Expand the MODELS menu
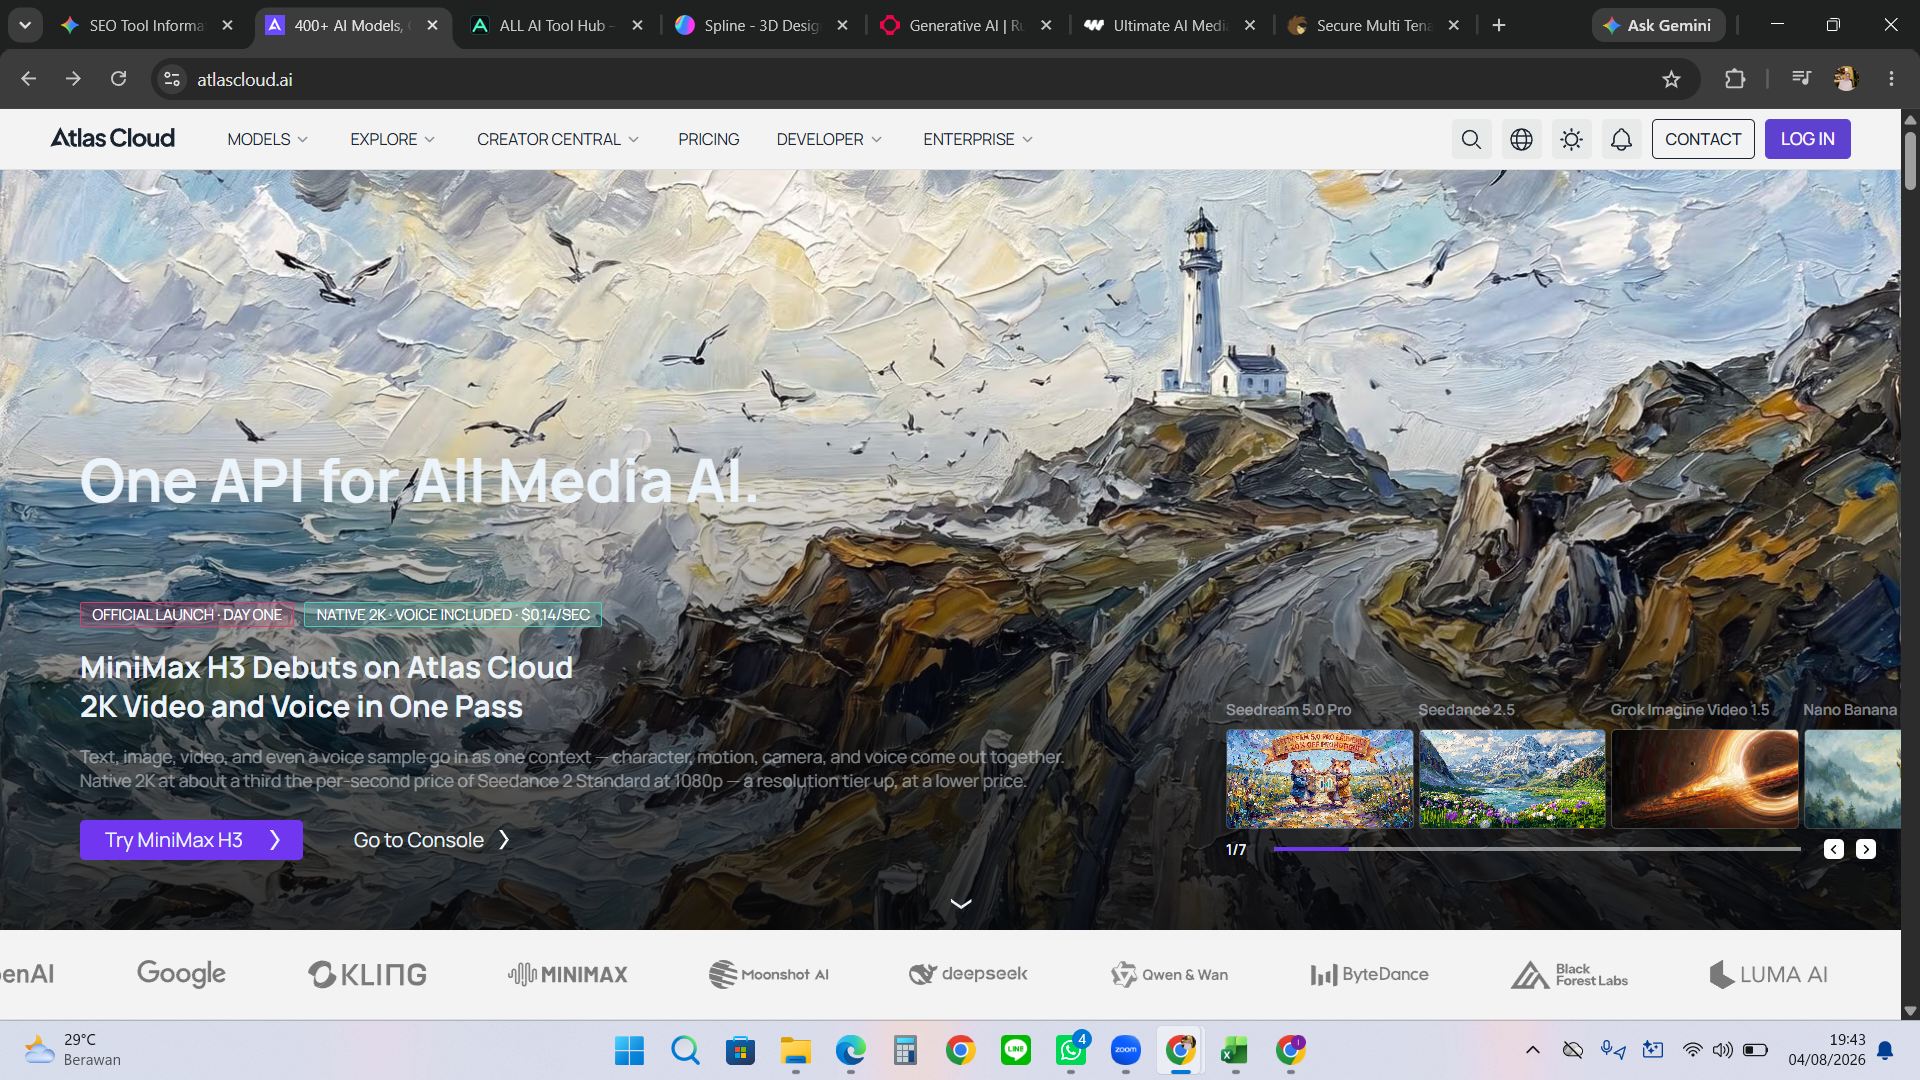The image size is (1920, 1080). click(x=267, y=139)
